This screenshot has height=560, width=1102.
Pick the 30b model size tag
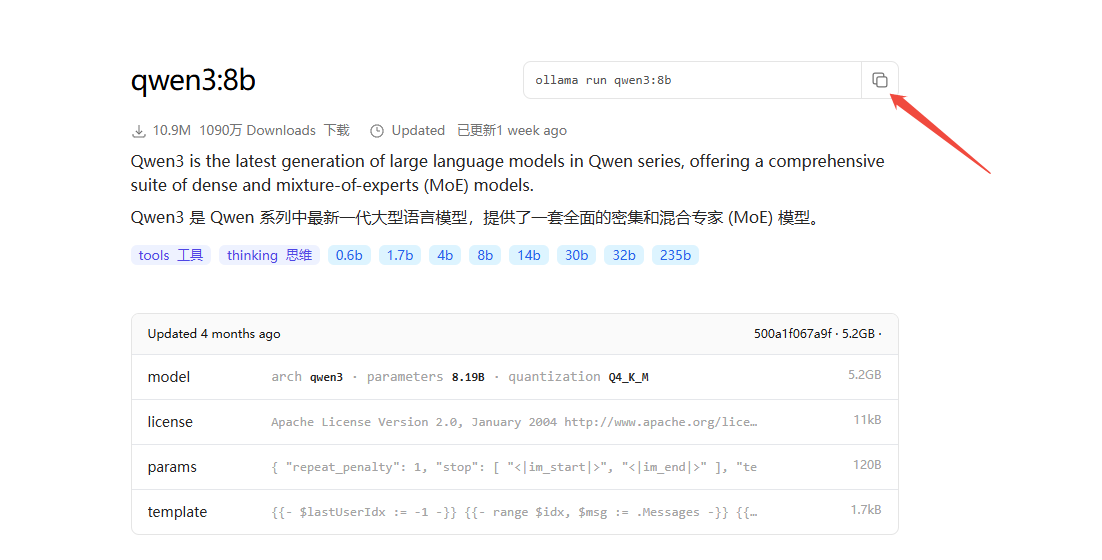click(x=576, y=255)
